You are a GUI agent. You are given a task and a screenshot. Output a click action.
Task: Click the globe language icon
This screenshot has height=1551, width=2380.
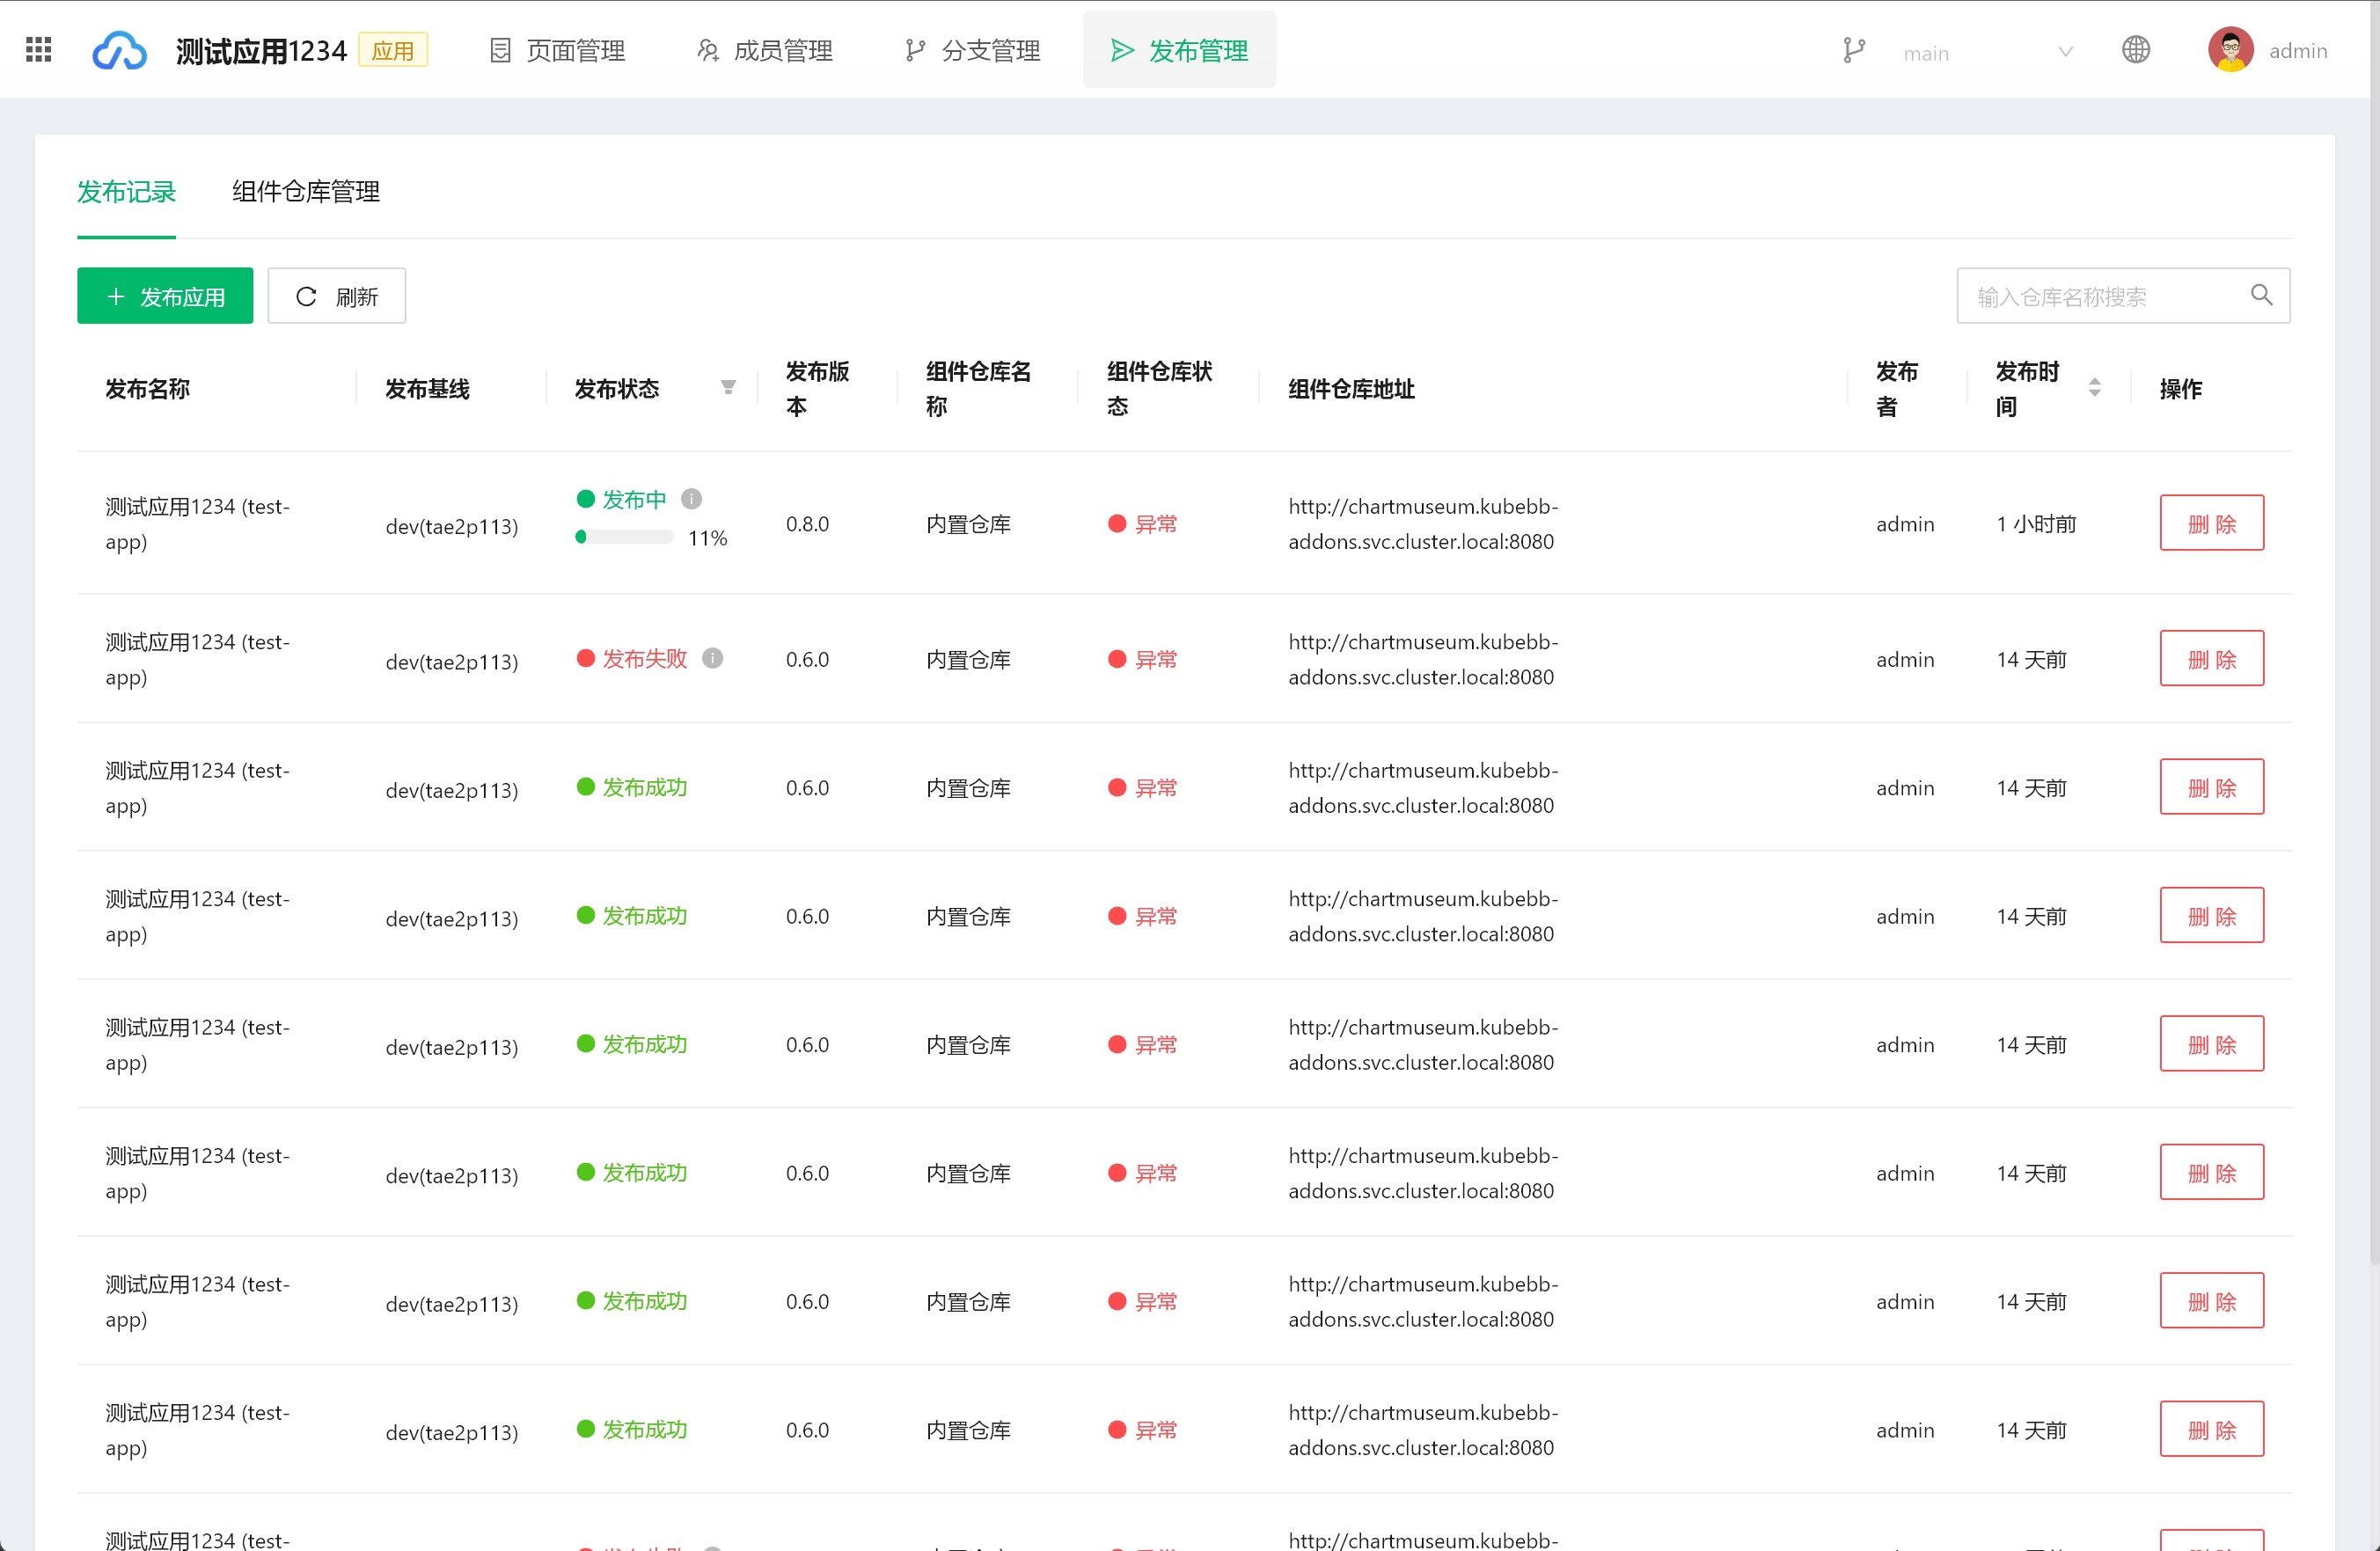[x=2135, y=50]
